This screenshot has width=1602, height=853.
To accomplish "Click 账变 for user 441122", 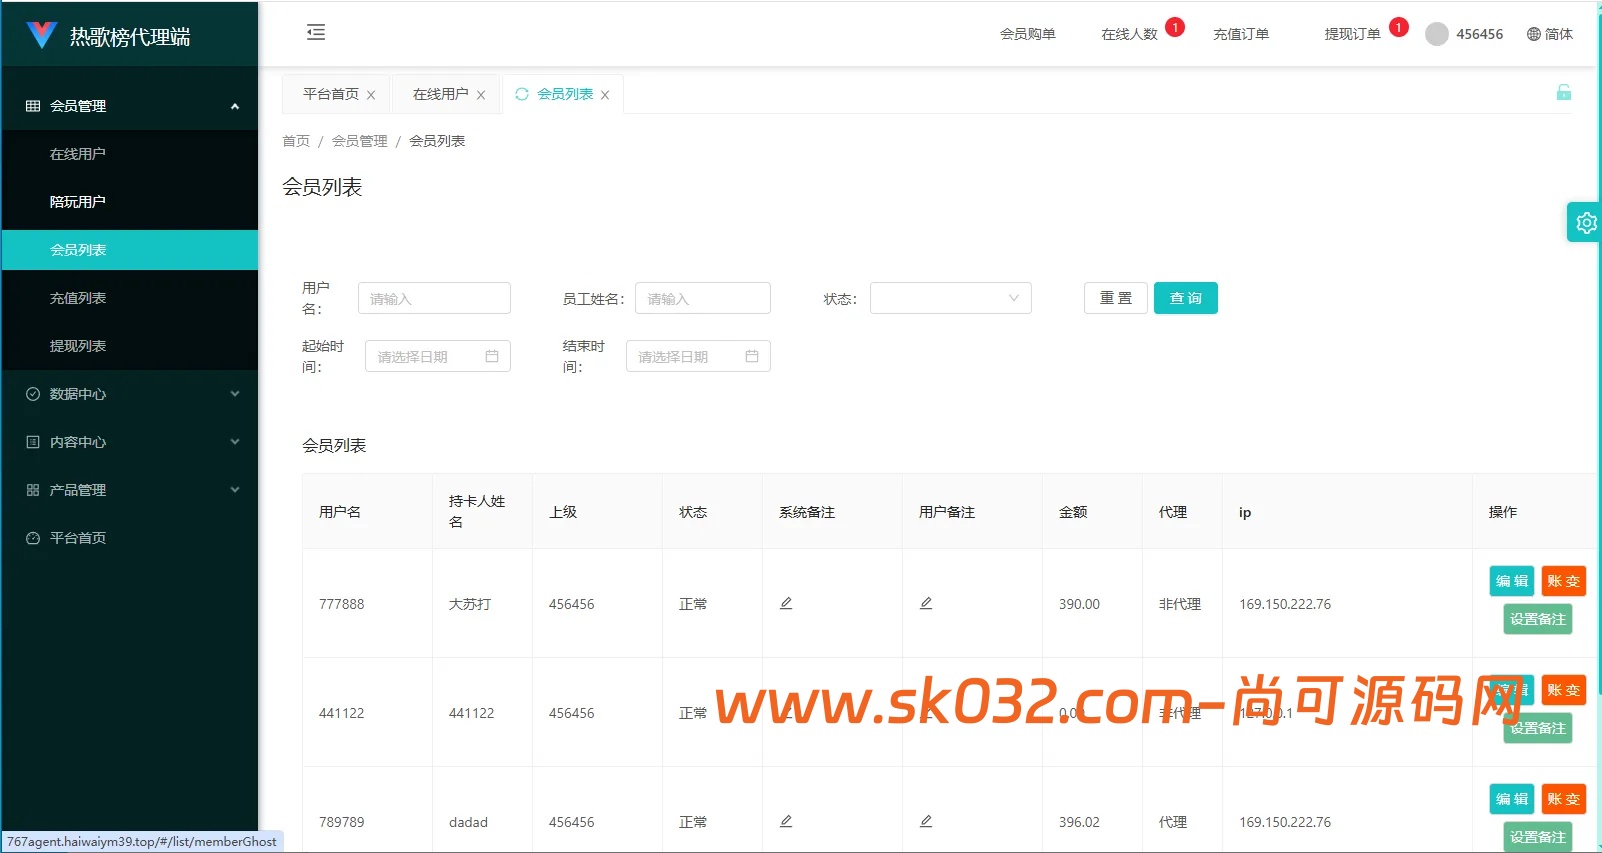I will tap(1564, 690).
